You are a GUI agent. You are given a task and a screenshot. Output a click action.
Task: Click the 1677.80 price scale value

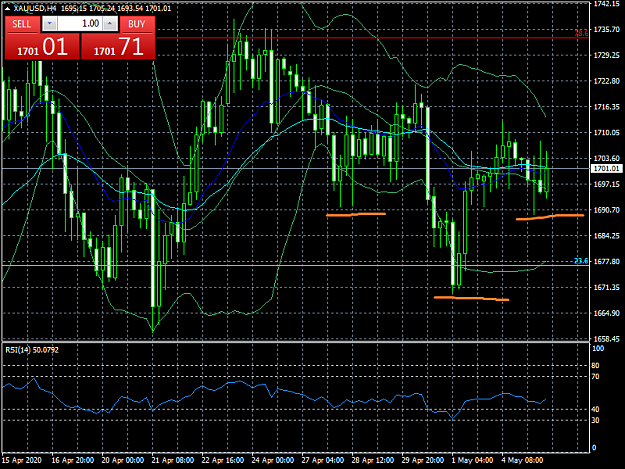[x=606, y=261]
